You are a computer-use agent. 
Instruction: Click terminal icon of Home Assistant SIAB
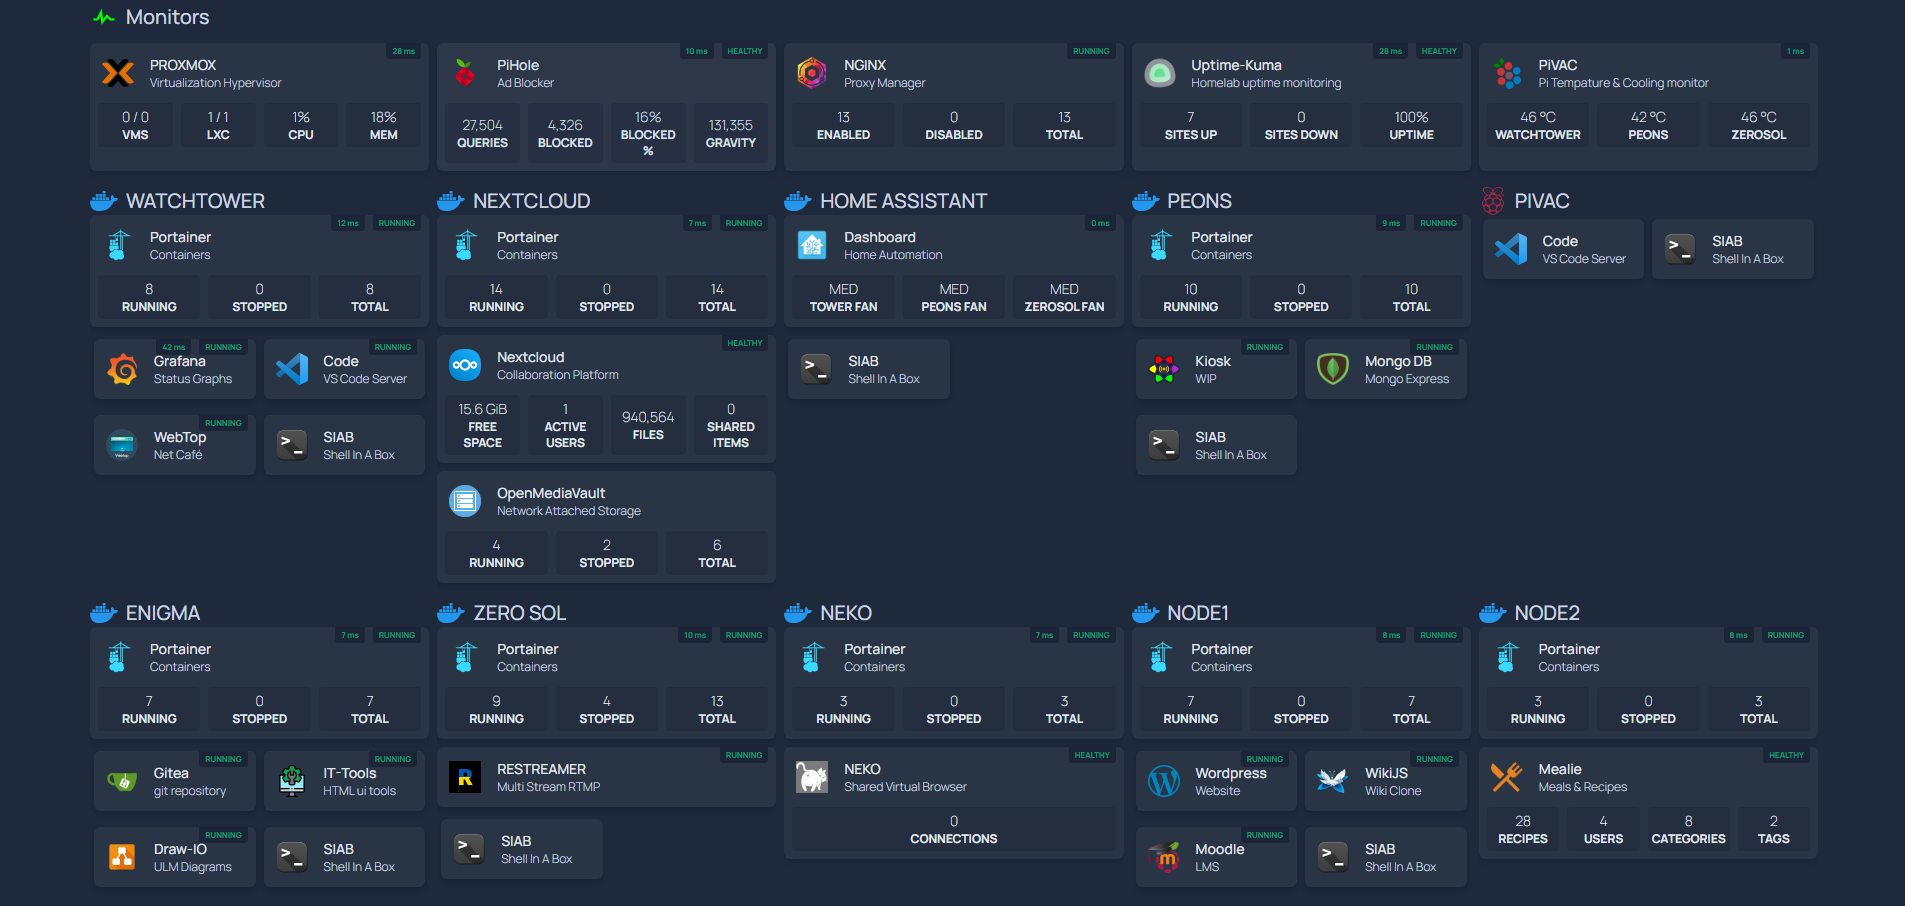pyautogui.click(x=817, y=369)
